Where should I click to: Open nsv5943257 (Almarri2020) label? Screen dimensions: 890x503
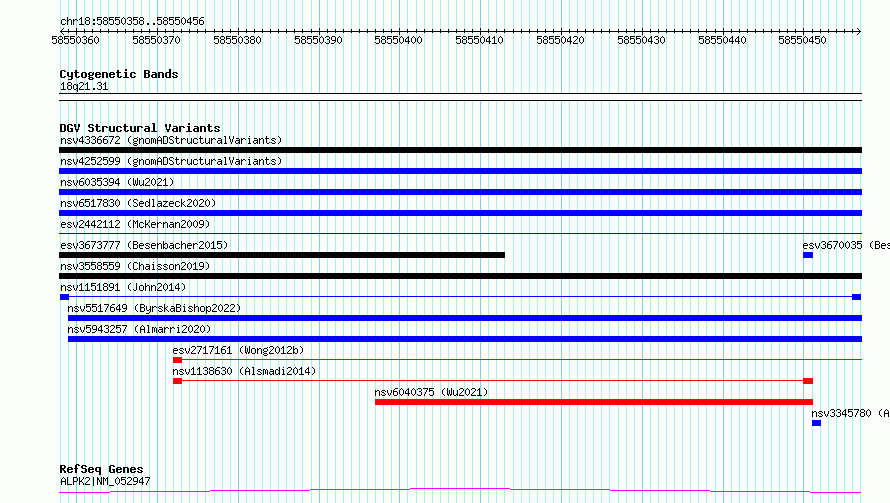point(139,329)
